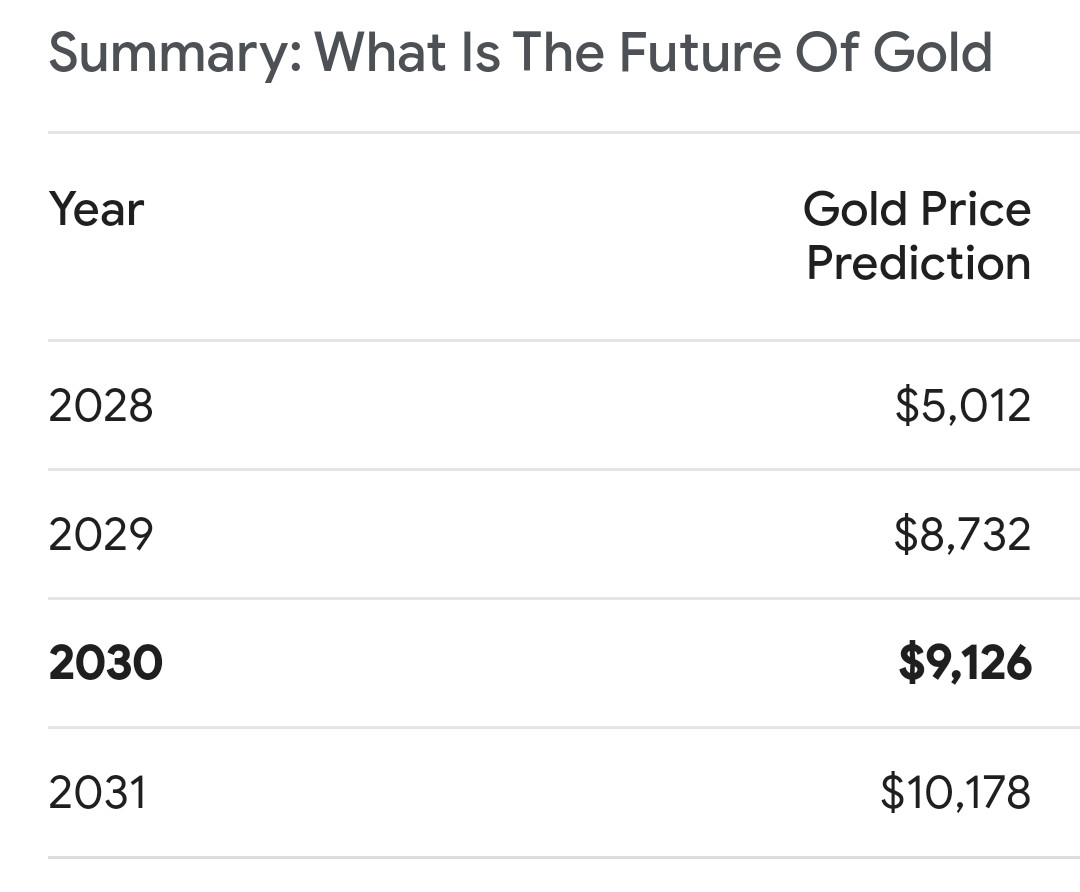Select the 2029 year cell
This screenshot has height=892, width=1080.
tap(101, 535)
